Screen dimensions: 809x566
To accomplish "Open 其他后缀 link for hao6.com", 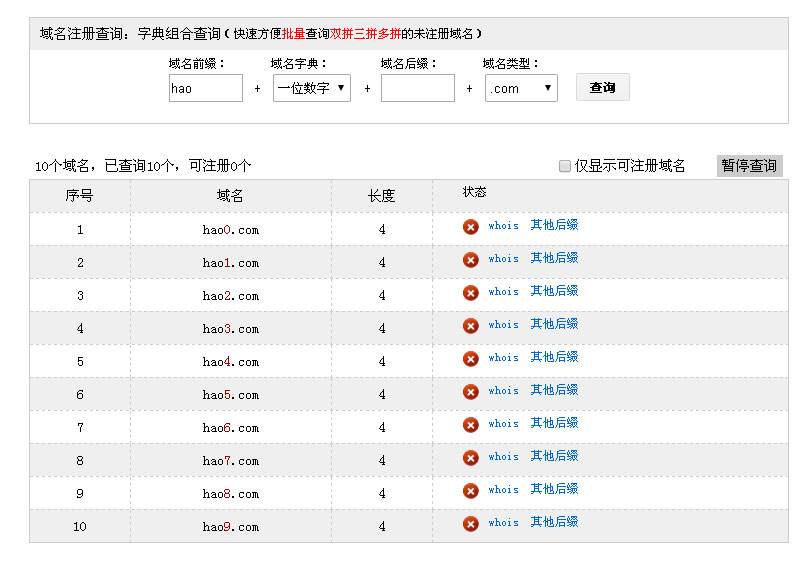I will [555, 423].
